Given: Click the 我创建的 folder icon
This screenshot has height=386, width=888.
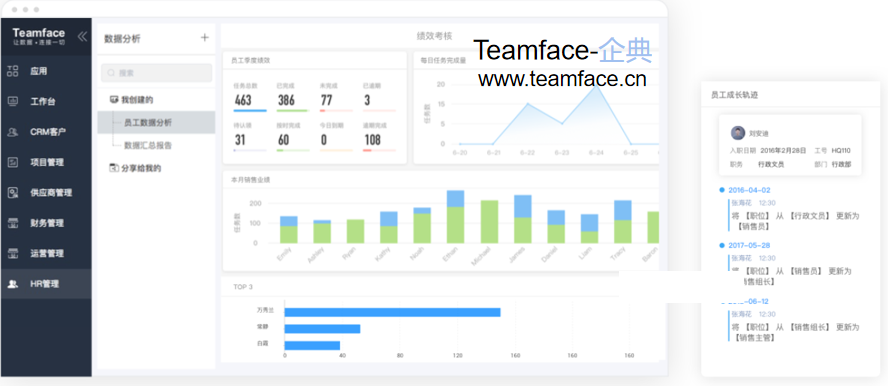Looking at the screenshot, I should [113, 100].
